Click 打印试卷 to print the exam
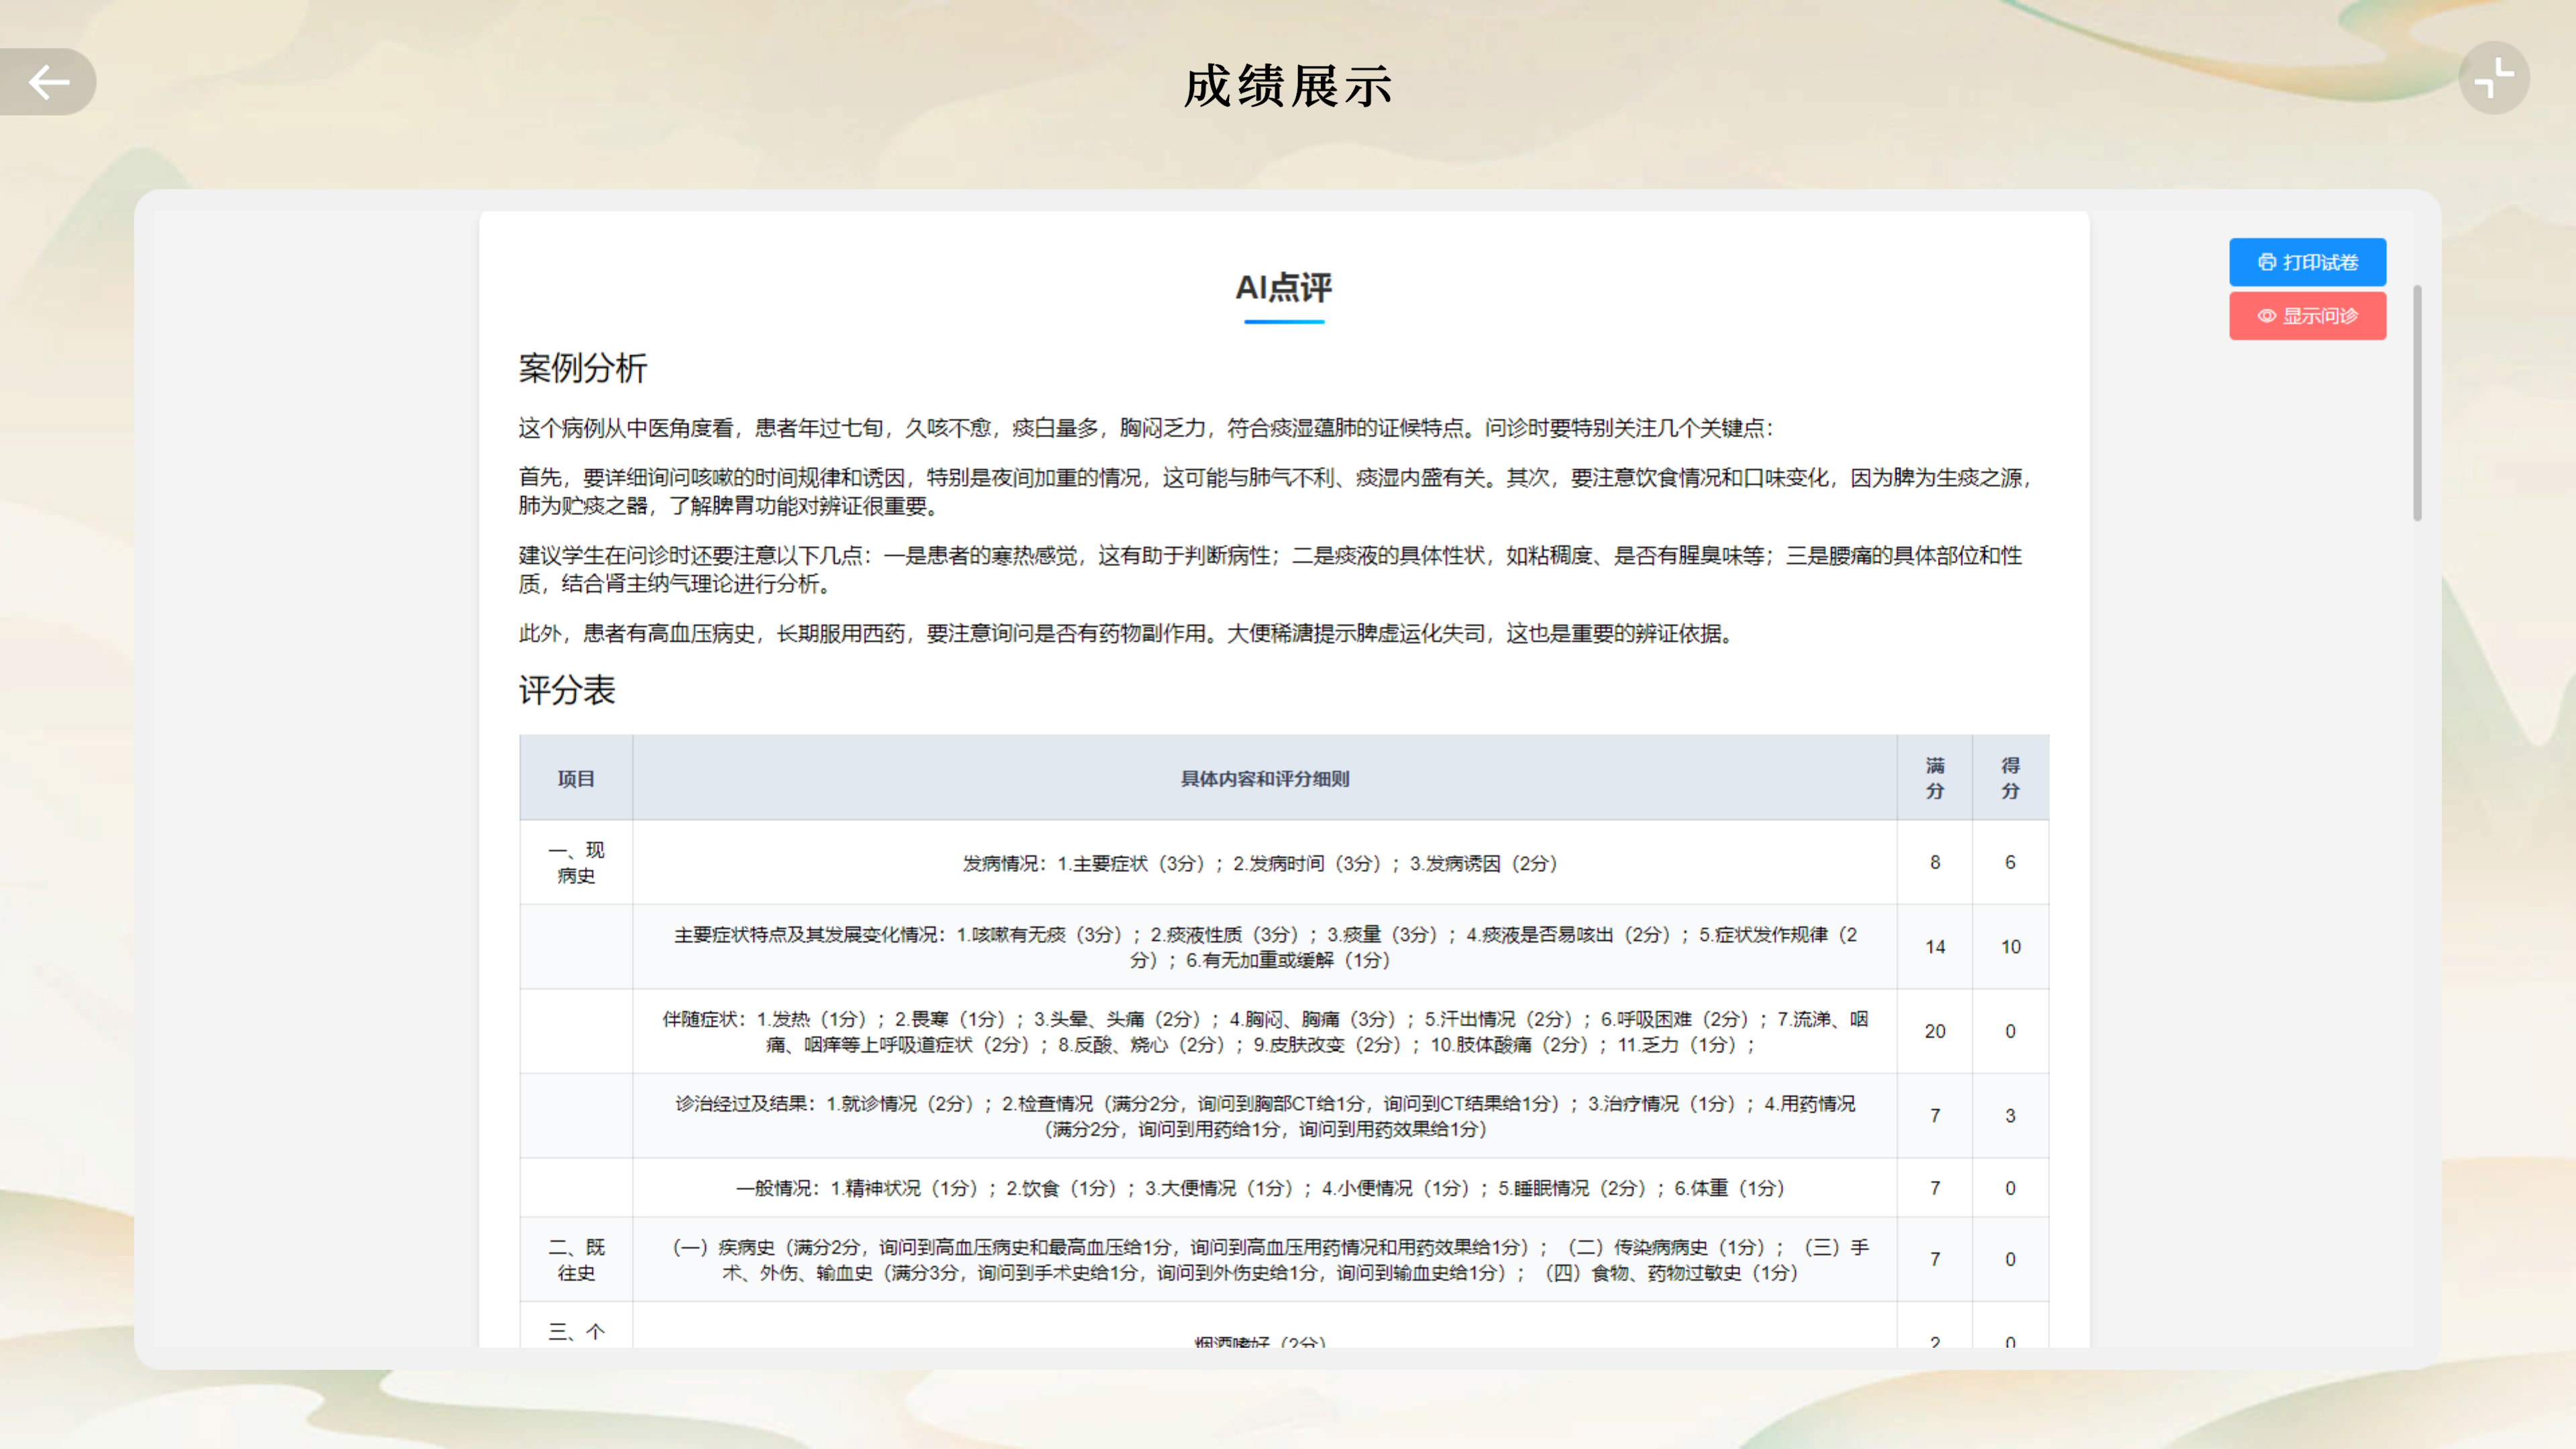 (2307, 263)
